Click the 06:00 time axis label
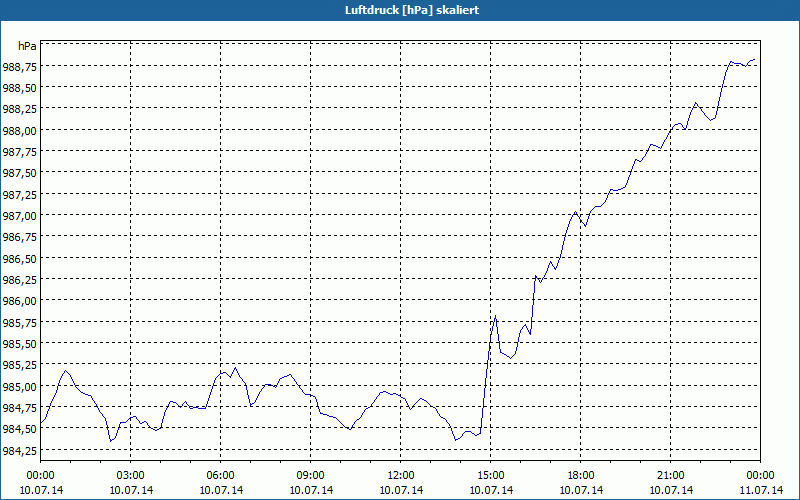Screen dimensions: 800x500 (220, 476)
